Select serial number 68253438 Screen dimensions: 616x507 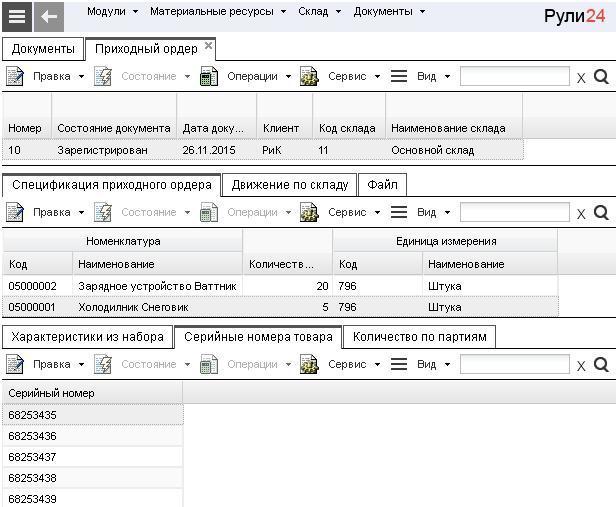(93, 478)
